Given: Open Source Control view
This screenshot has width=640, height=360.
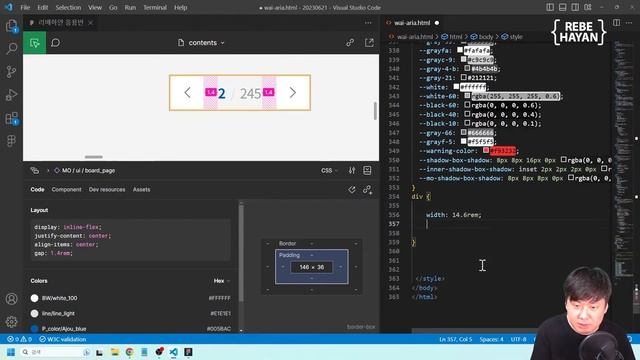Looking at the screenshot, I should coord(11,72).
